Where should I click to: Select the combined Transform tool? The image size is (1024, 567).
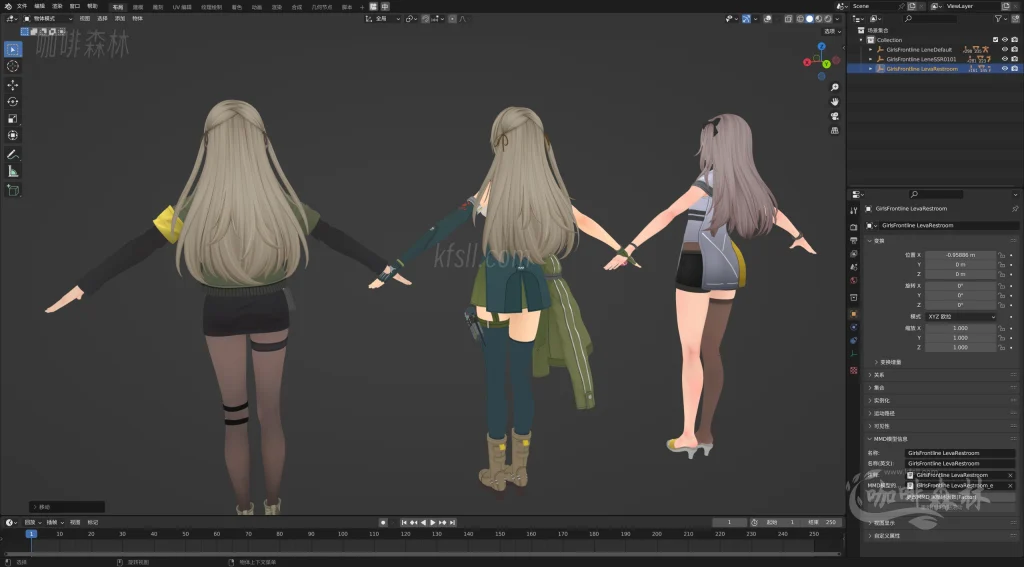click(x=12, y=135)
